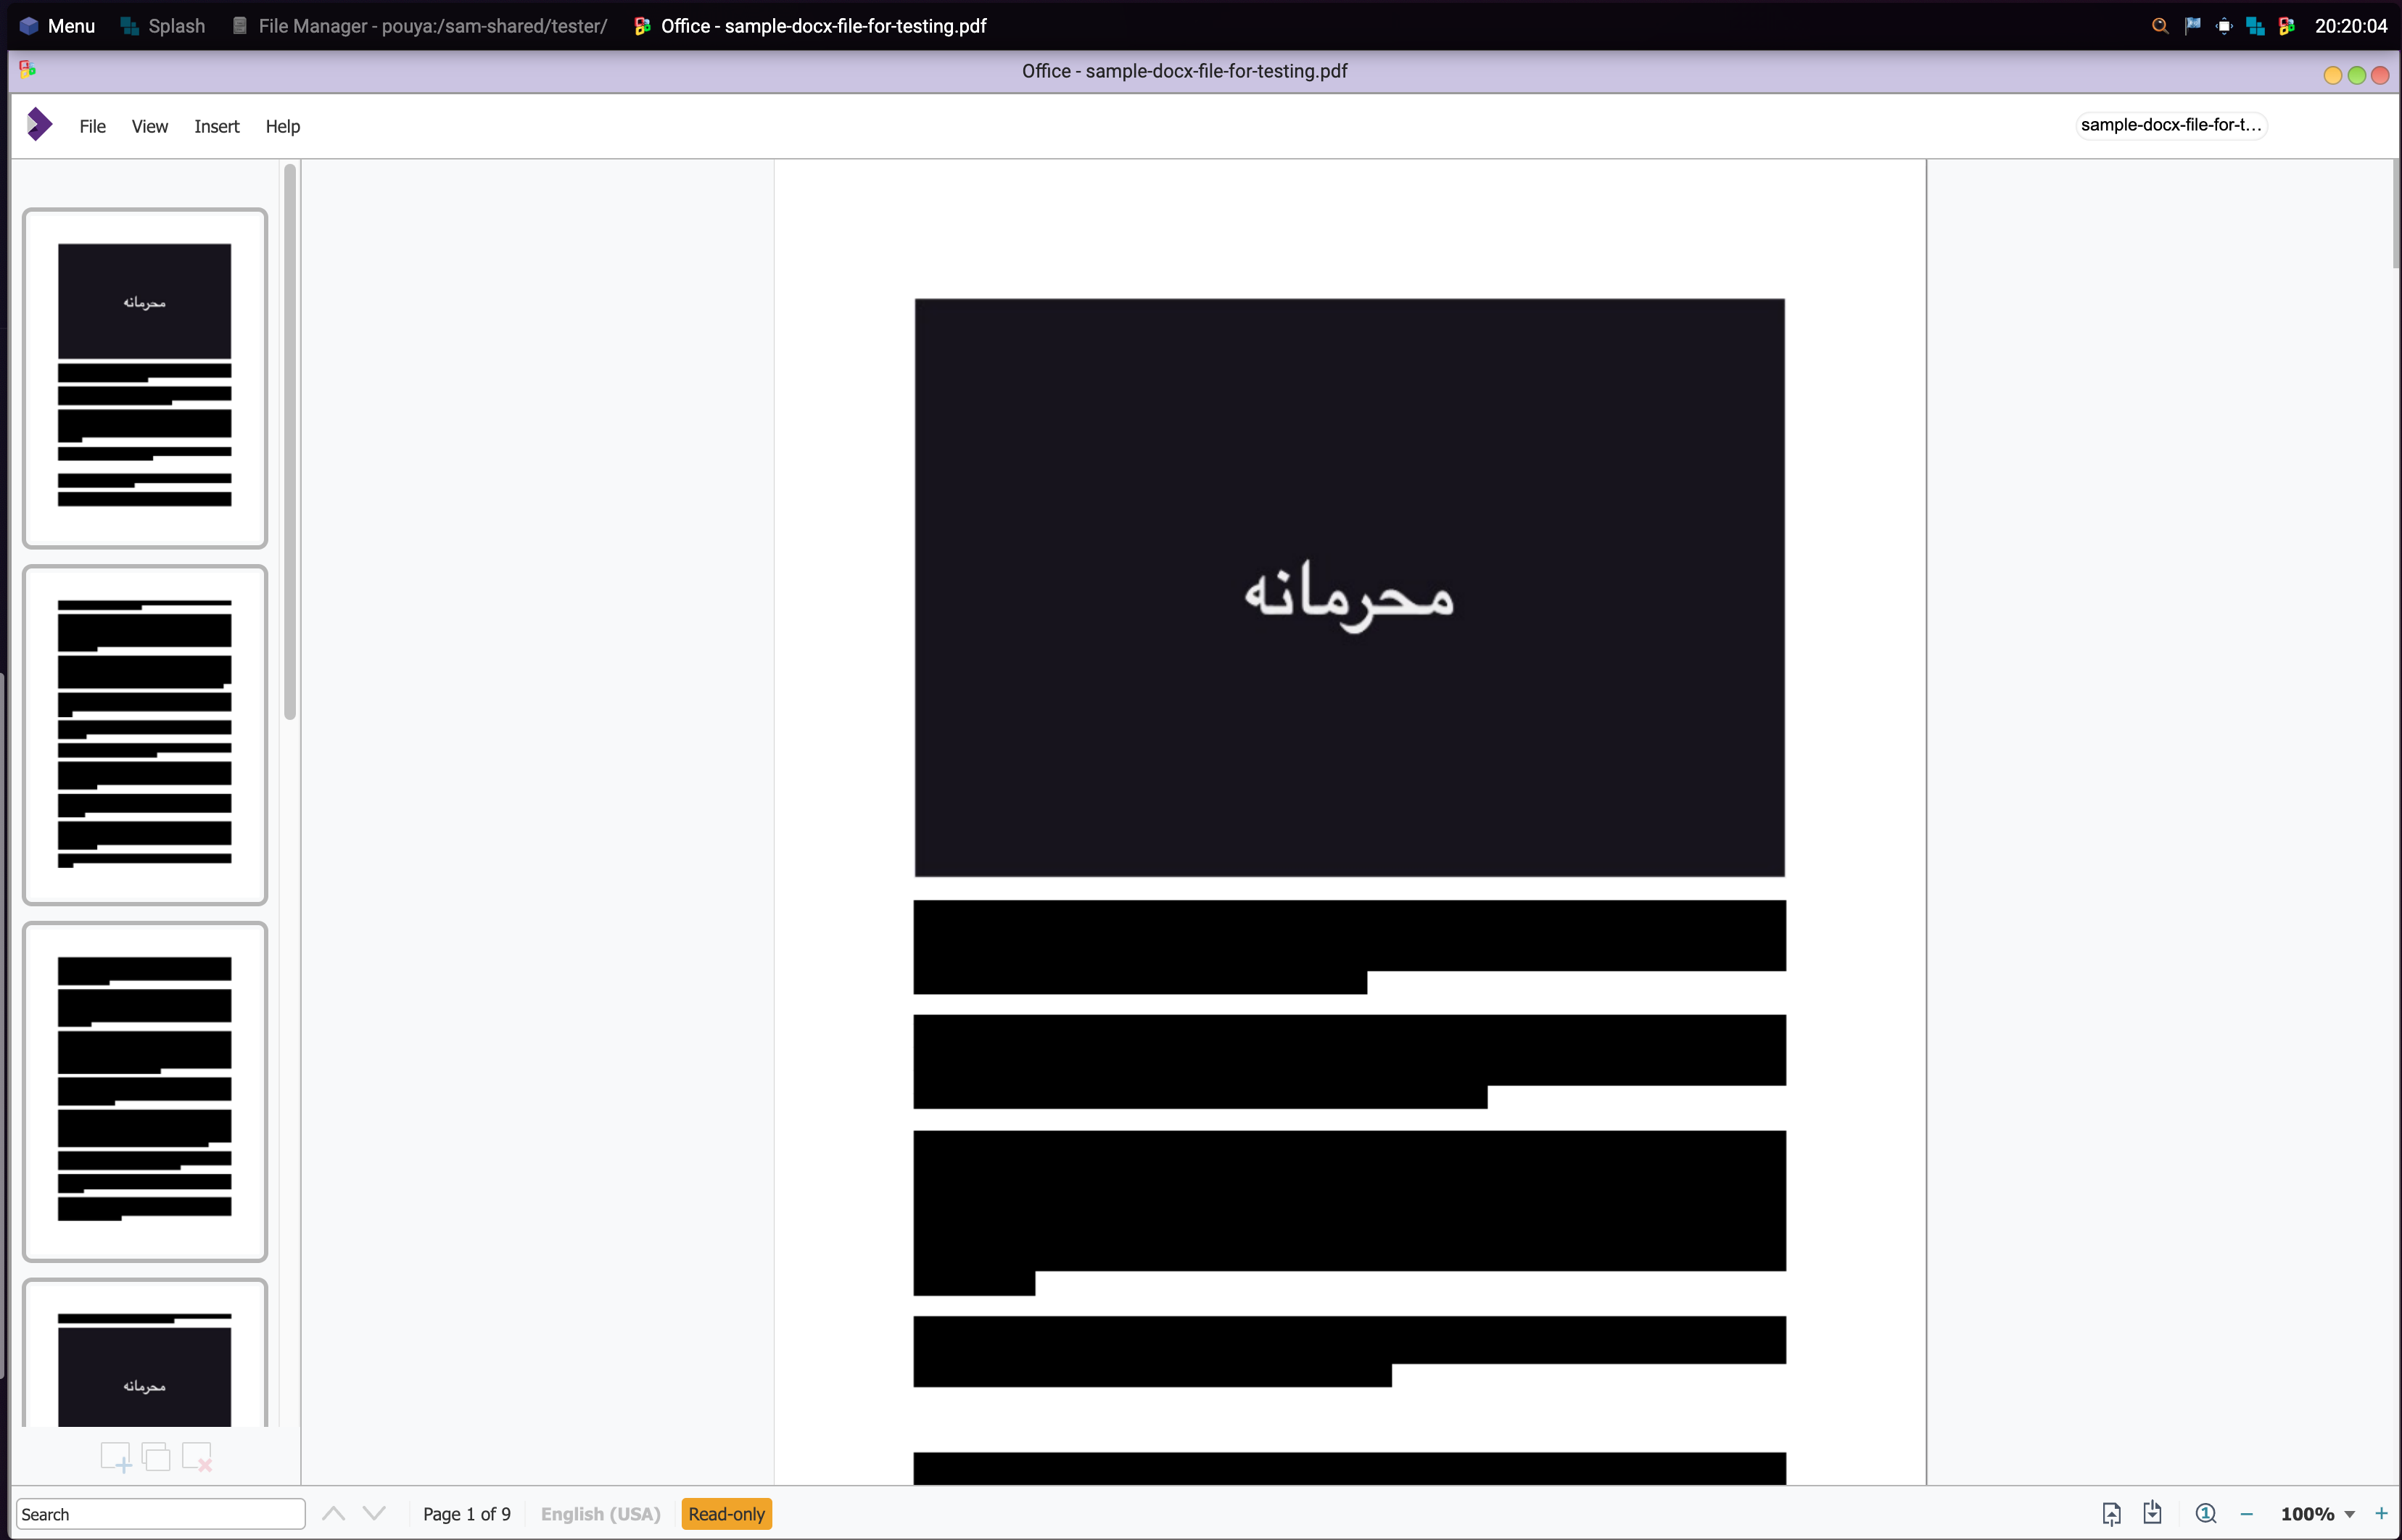Click the orange Read-only badge
Viewport: 2402px width, 1540px height.
[726, 1514]
